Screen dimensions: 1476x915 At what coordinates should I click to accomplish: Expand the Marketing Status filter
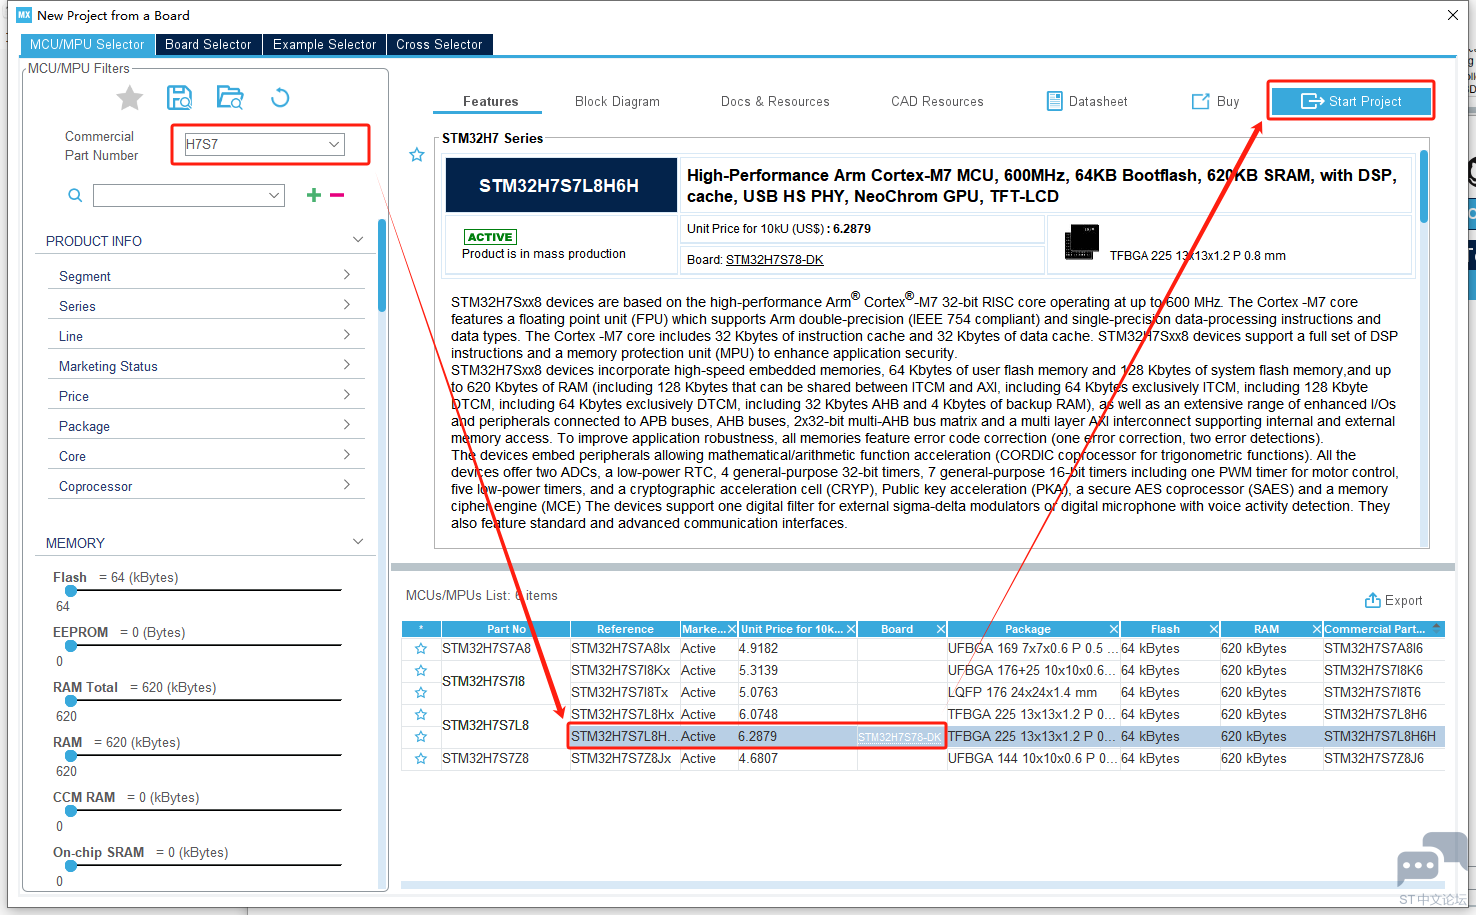pos(347,365)
